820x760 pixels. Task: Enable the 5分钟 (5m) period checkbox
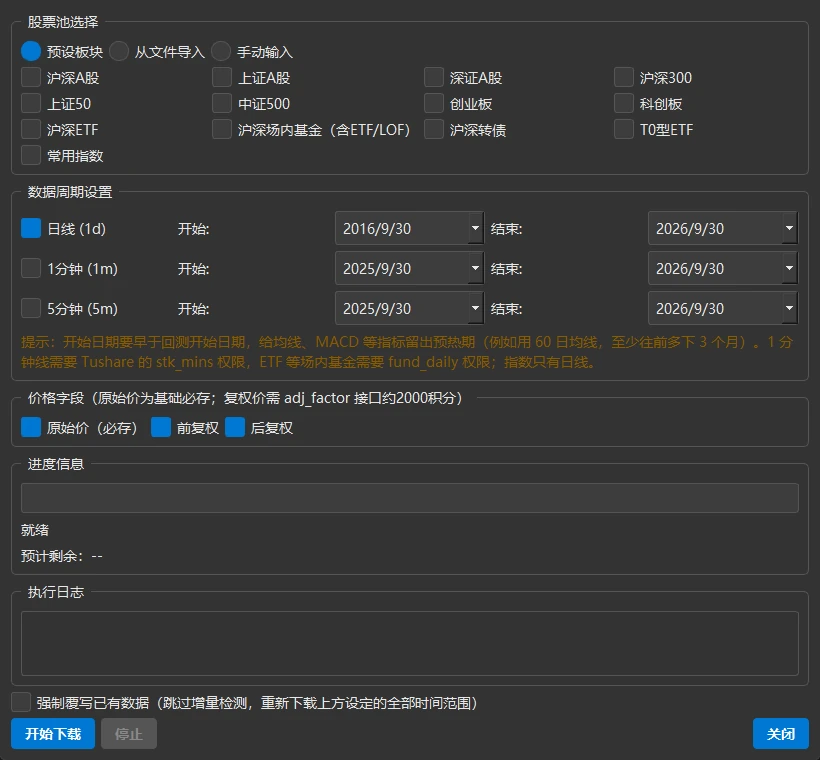coord(31,308)
